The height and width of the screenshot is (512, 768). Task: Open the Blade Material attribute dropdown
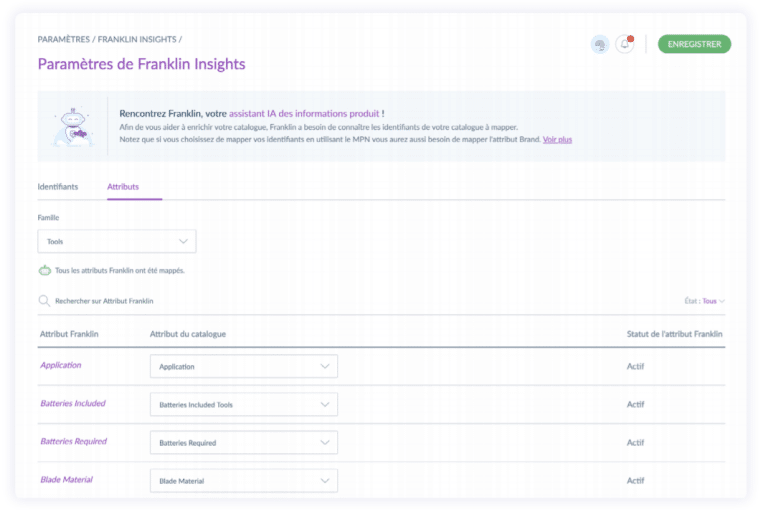[243, 480]
